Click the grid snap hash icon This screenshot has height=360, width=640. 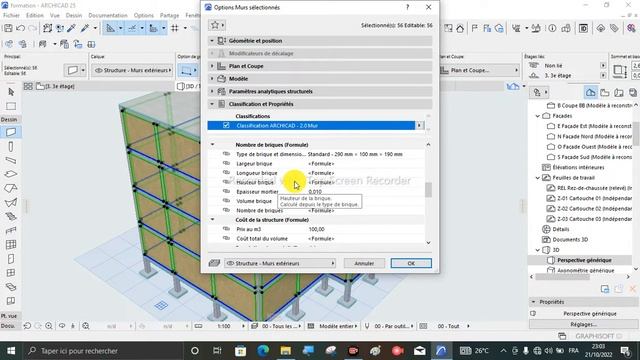[175, 28]
